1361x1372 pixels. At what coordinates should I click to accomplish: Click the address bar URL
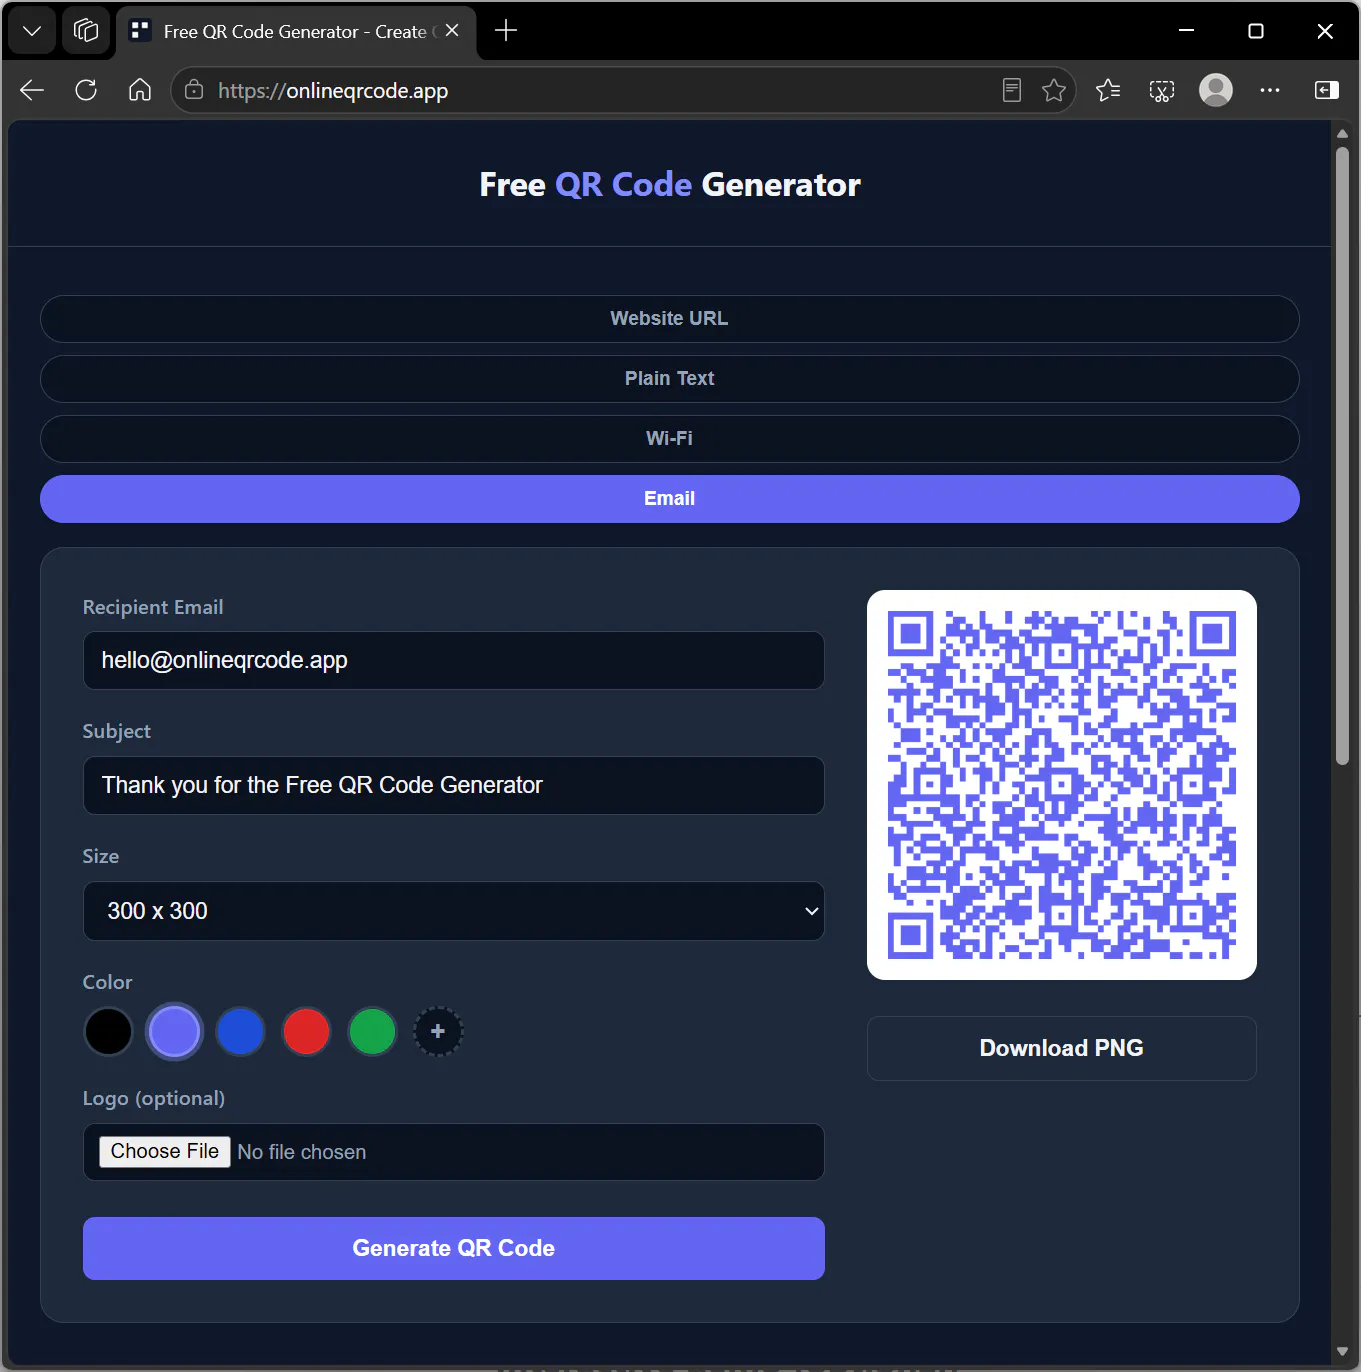pyautogui.click(x=333, y=90)
